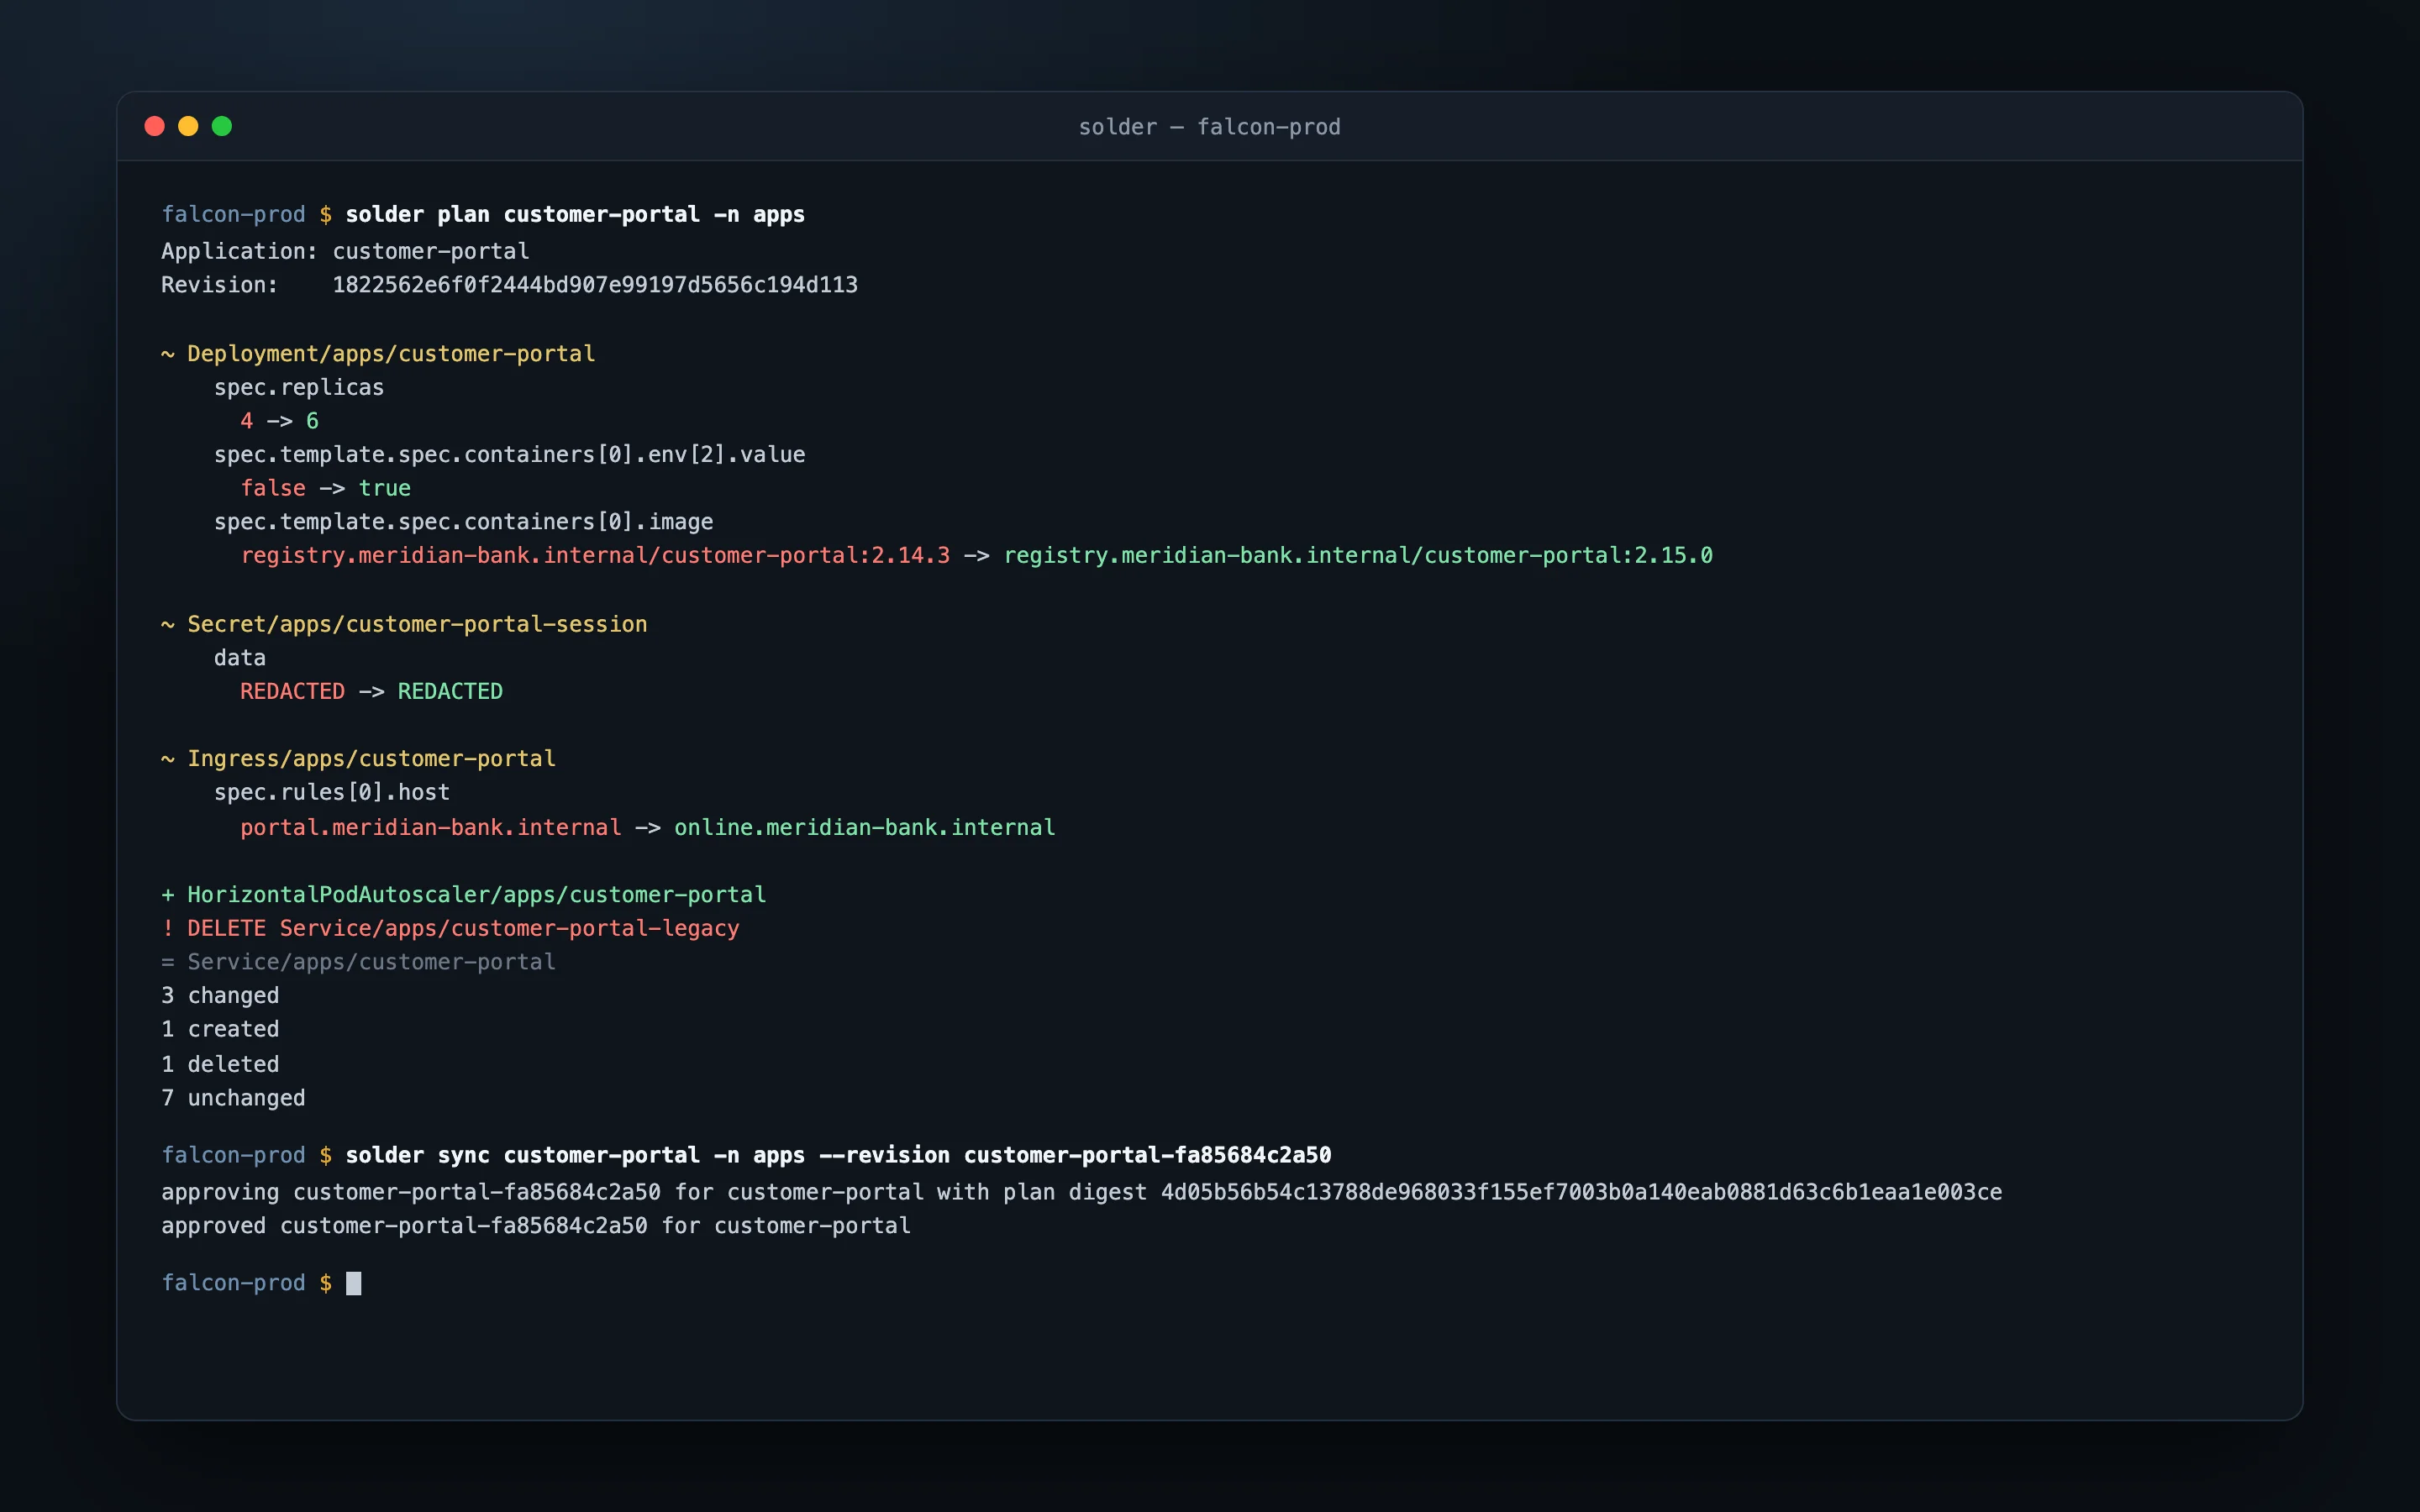Click the "solder sync customer-portal" command line
This screenshot has width=2420, height=1512.
838,1155
